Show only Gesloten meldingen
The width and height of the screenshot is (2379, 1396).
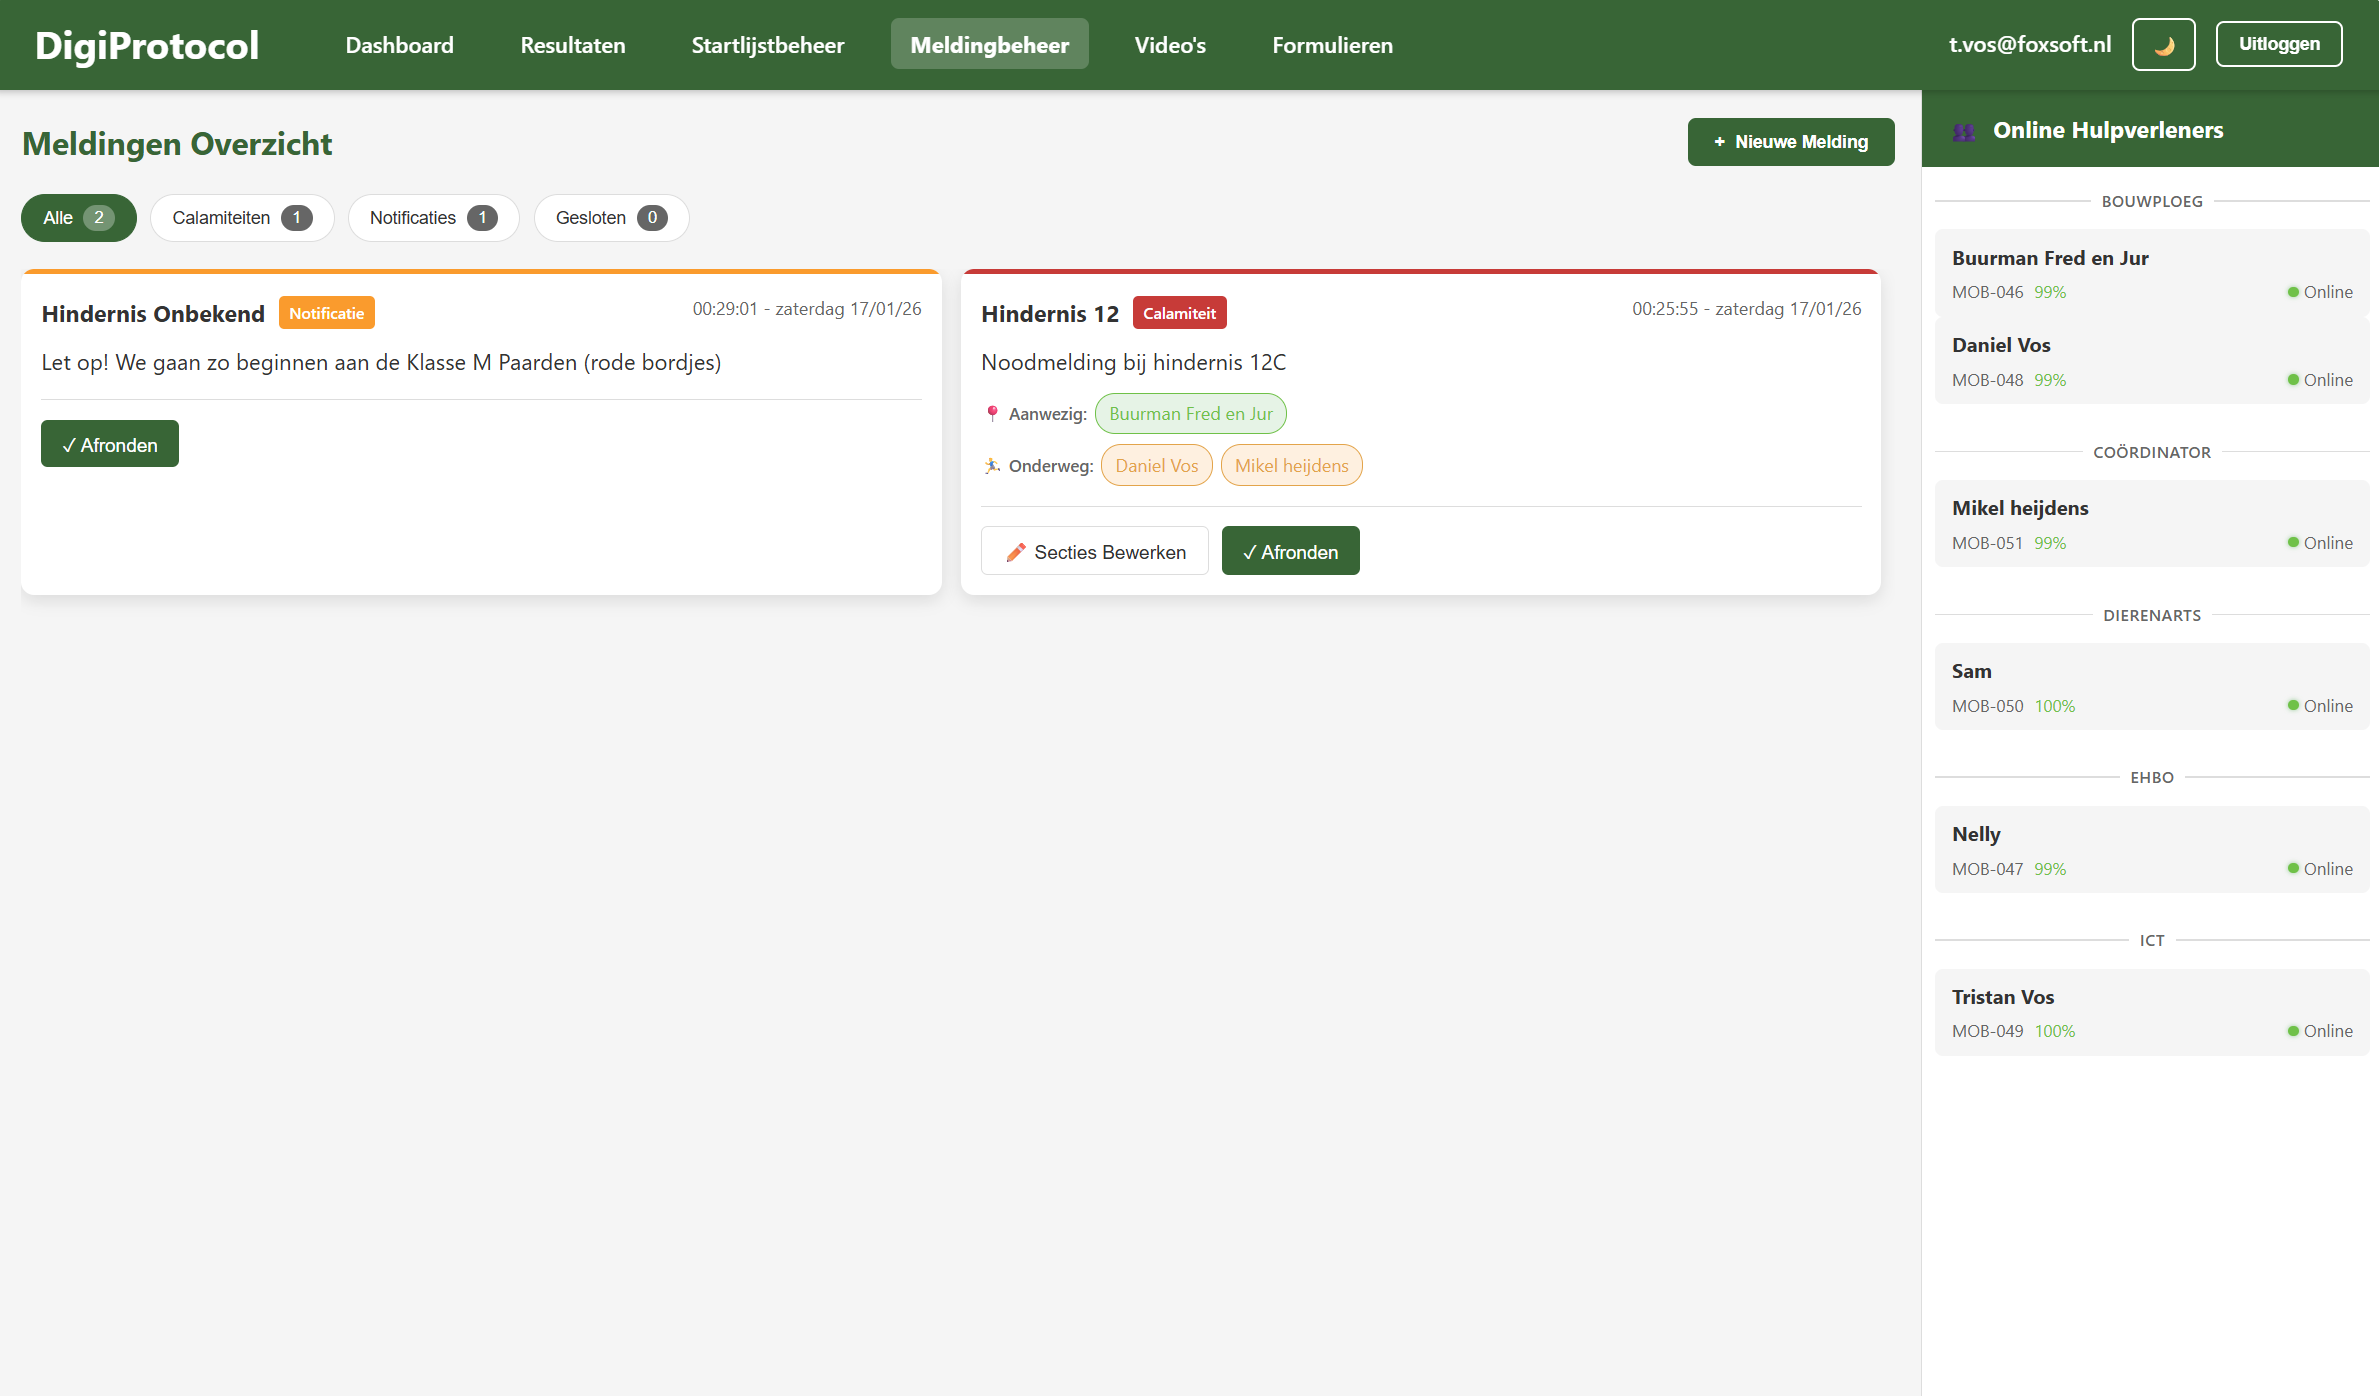tap(610, 218)
